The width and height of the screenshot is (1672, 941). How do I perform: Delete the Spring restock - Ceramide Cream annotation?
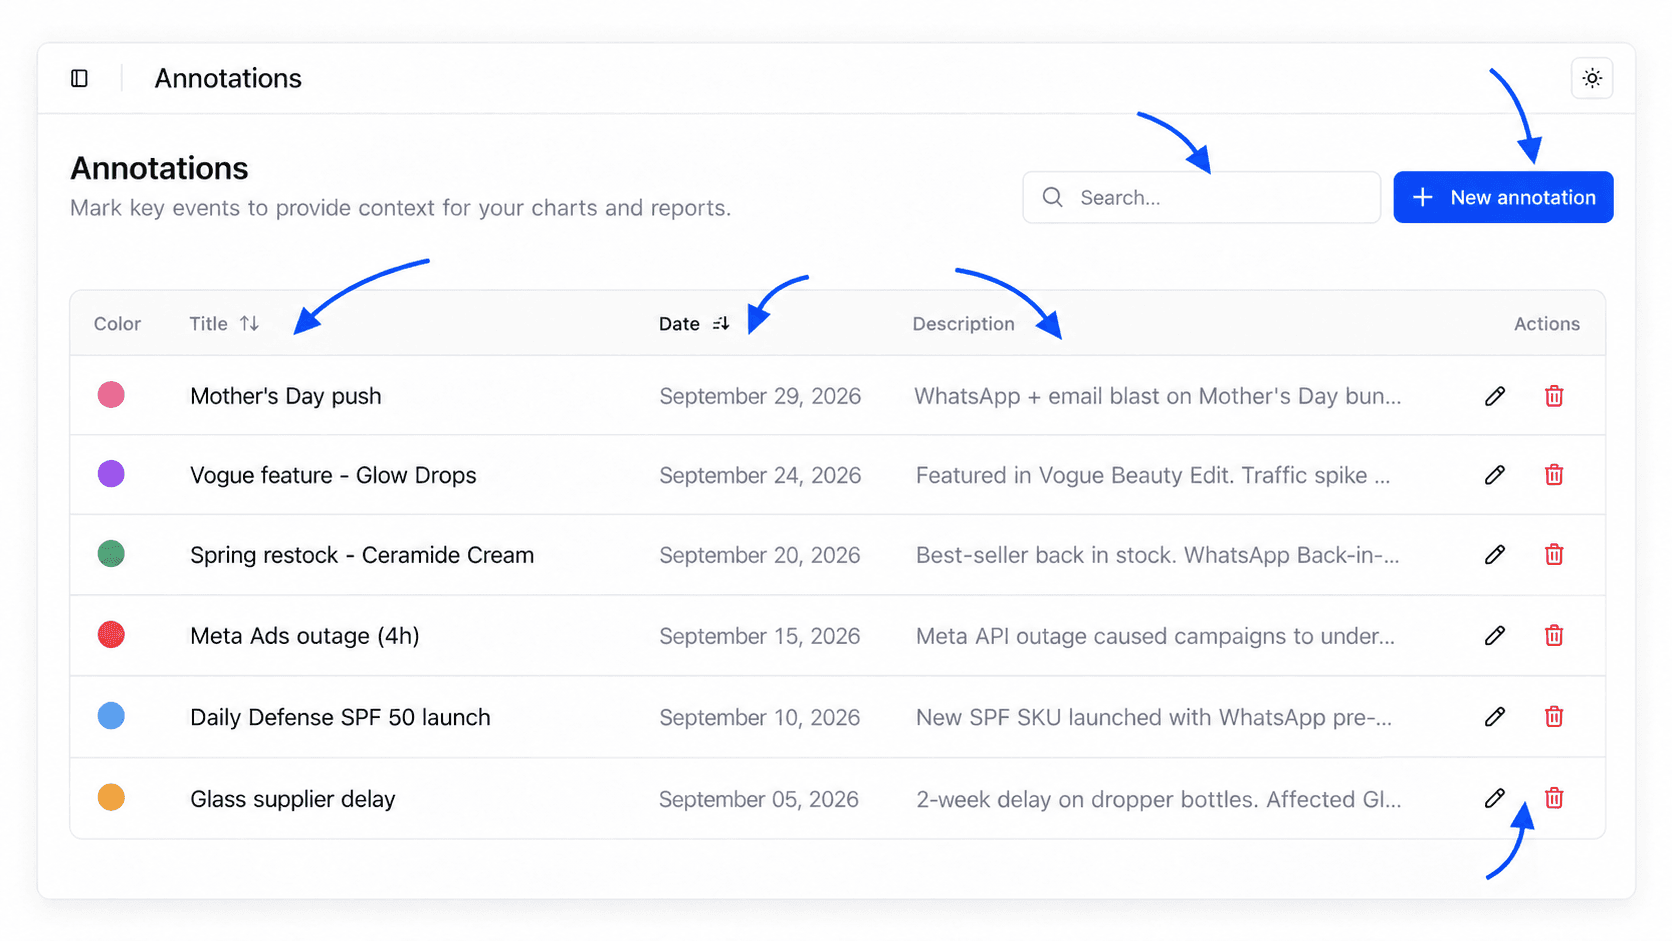click(1554, 554)
